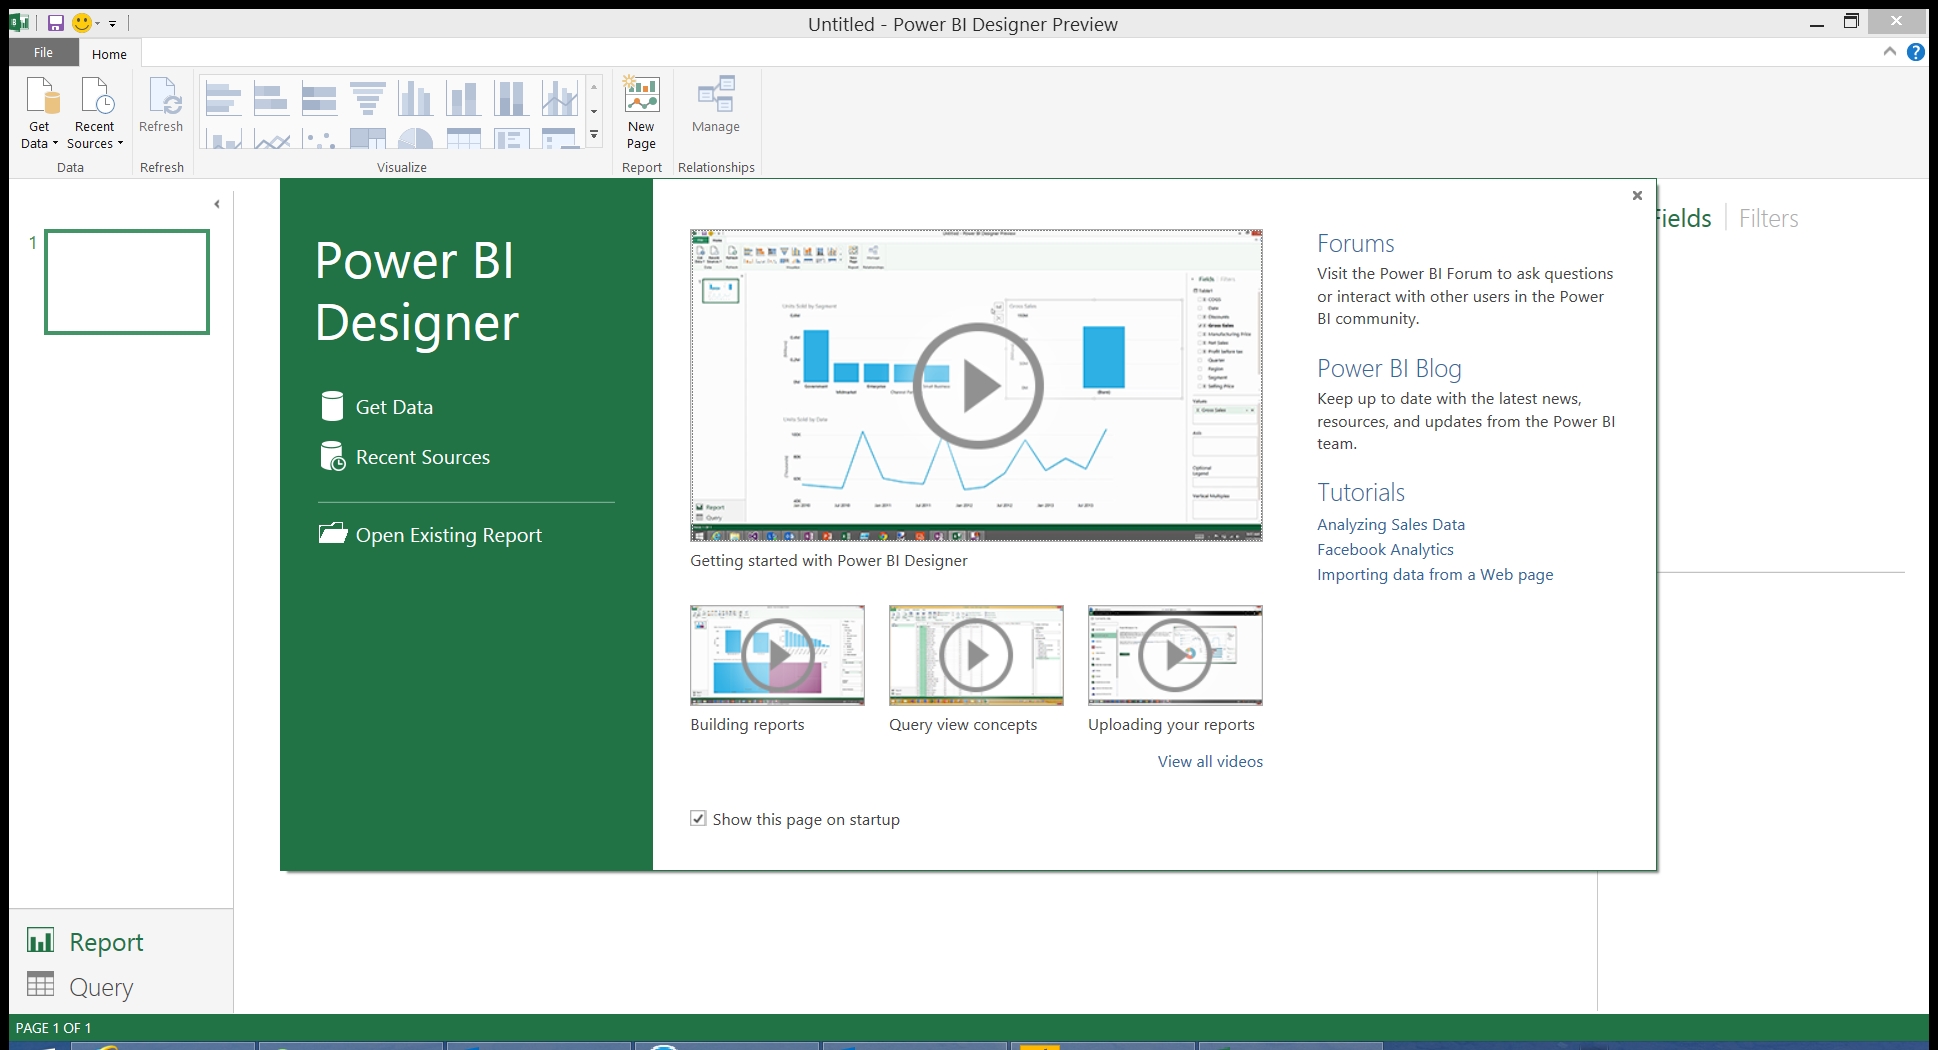Choose the clustered column chart visualization
The width and height of the screenshot is (1938, 1050).
[415, 99]
